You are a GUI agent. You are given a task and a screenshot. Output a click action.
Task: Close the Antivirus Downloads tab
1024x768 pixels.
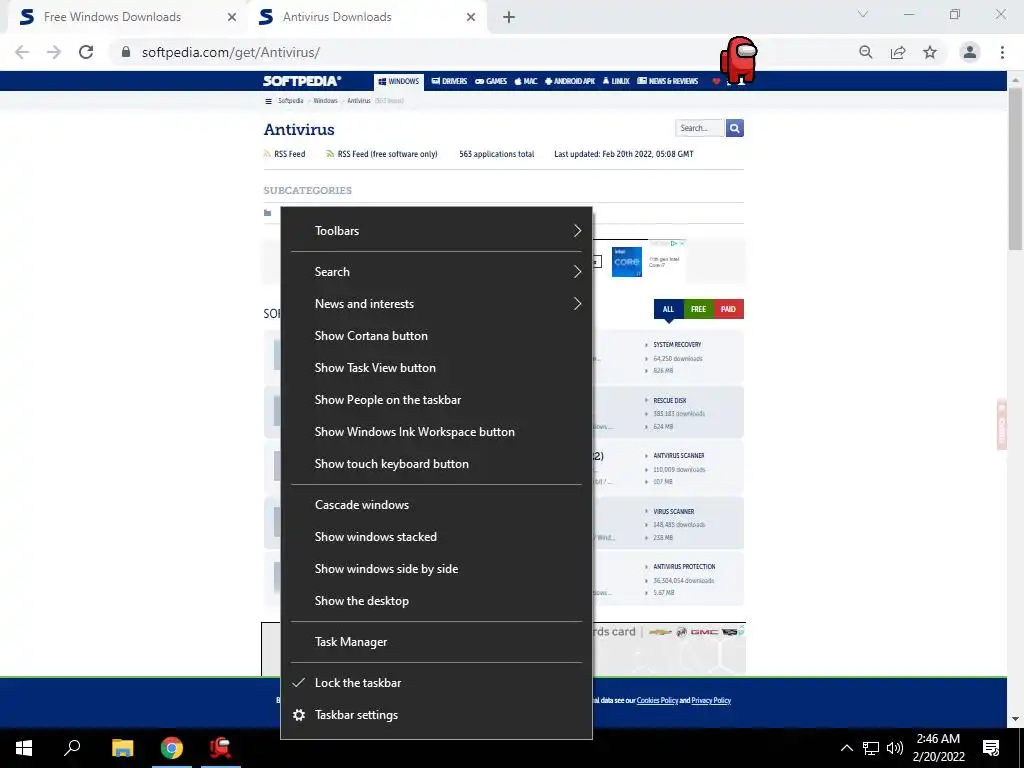471,17
